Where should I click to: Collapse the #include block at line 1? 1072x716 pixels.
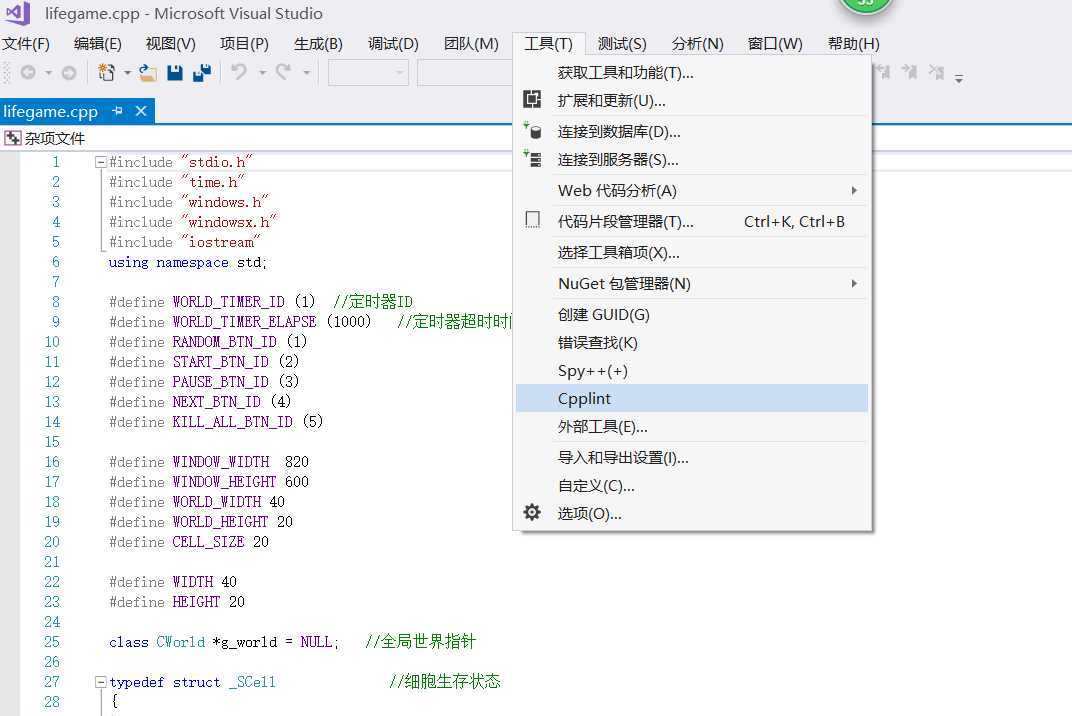pyautogui.click(x=100, y=162)
